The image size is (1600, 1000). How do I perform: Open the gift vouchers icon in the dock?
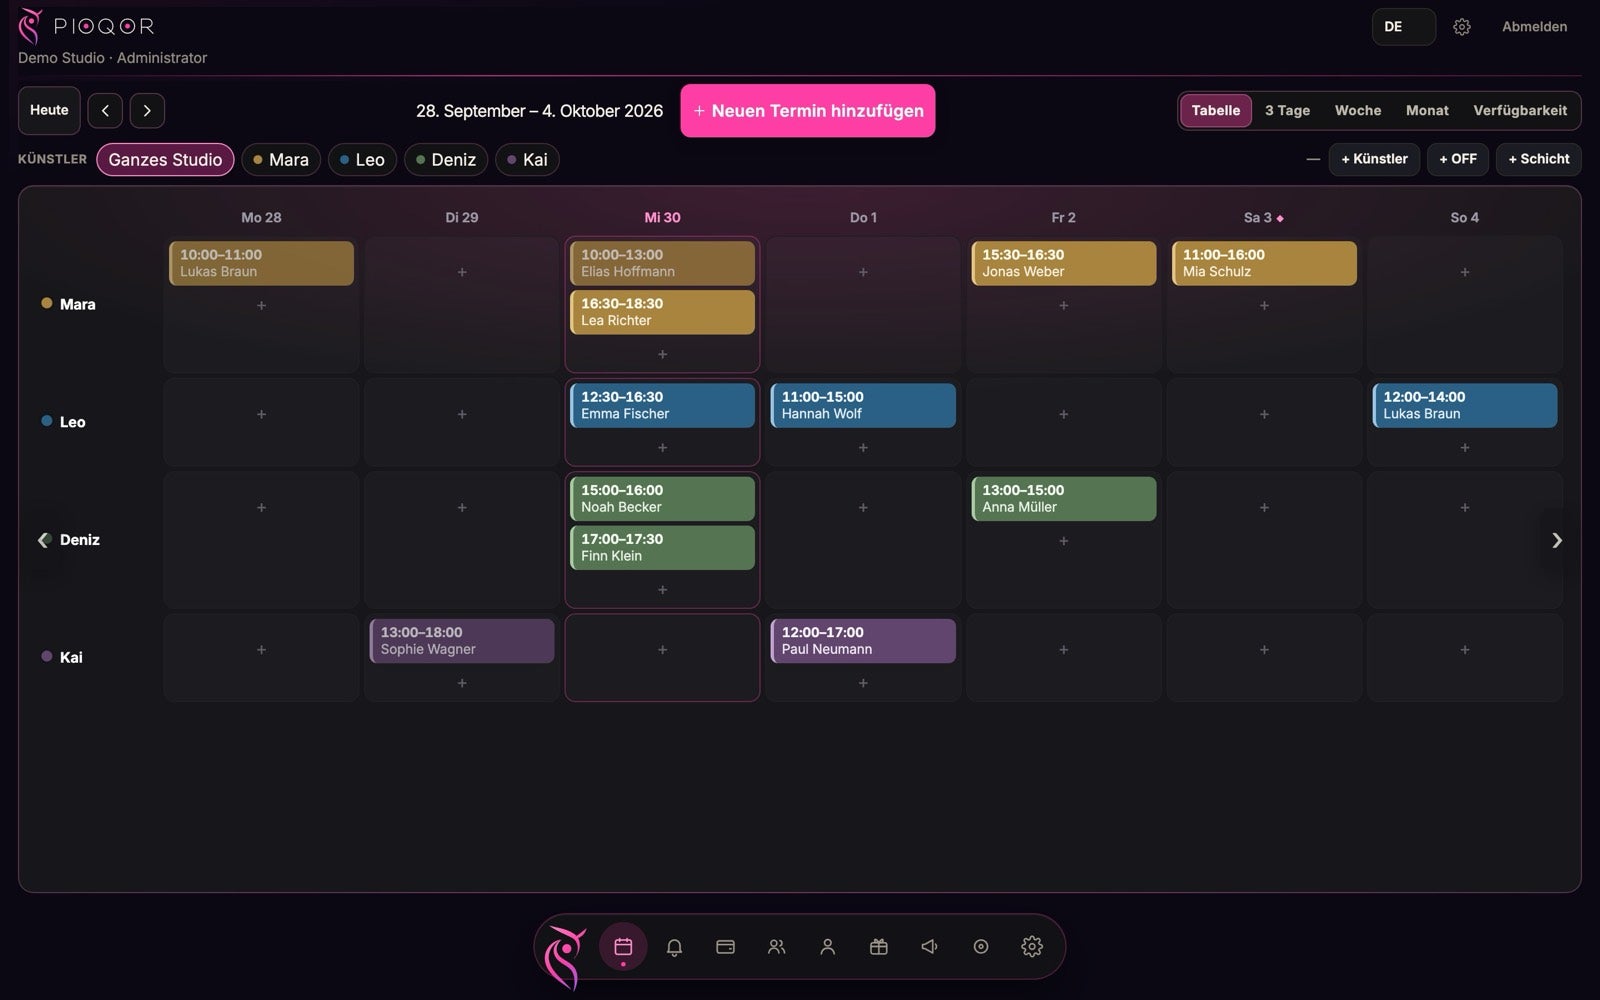(x=878, y=946)
